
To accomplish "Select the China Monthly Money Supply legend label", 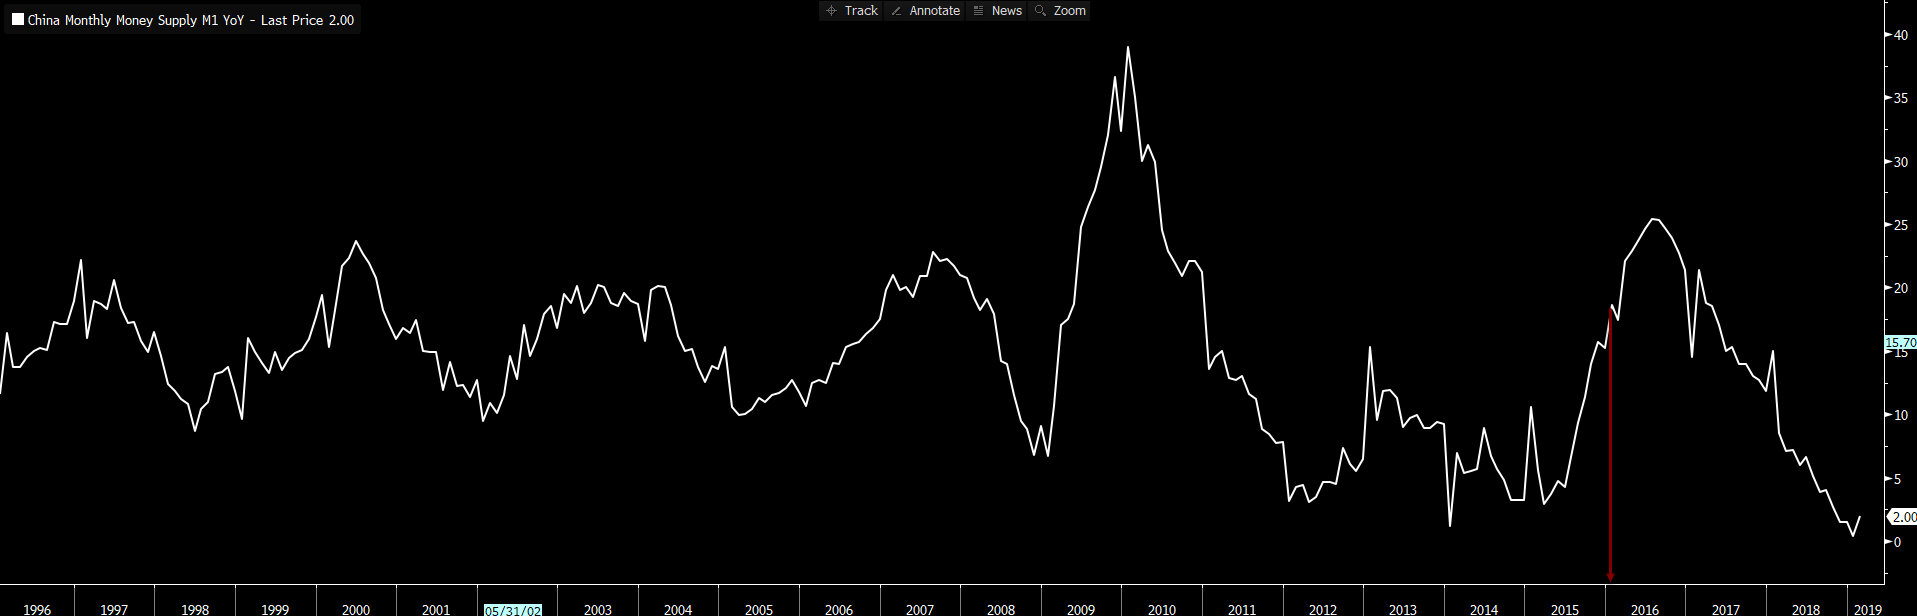I will (190, 20).
